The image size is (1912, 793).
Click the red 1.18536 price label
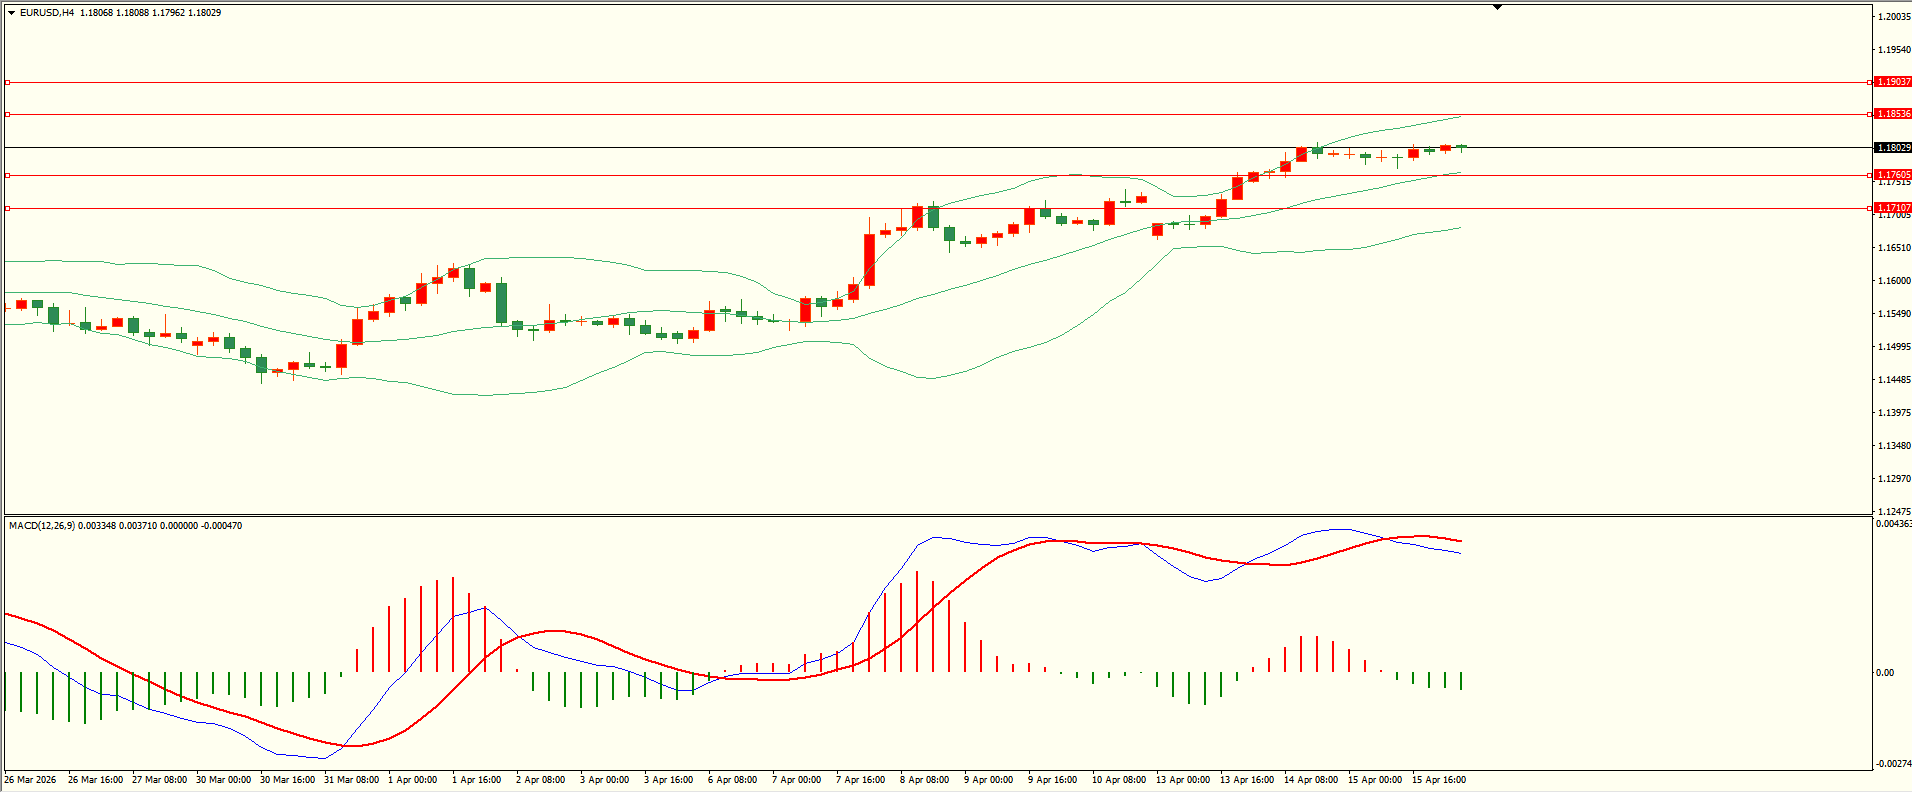click(x=1892, y=114)
